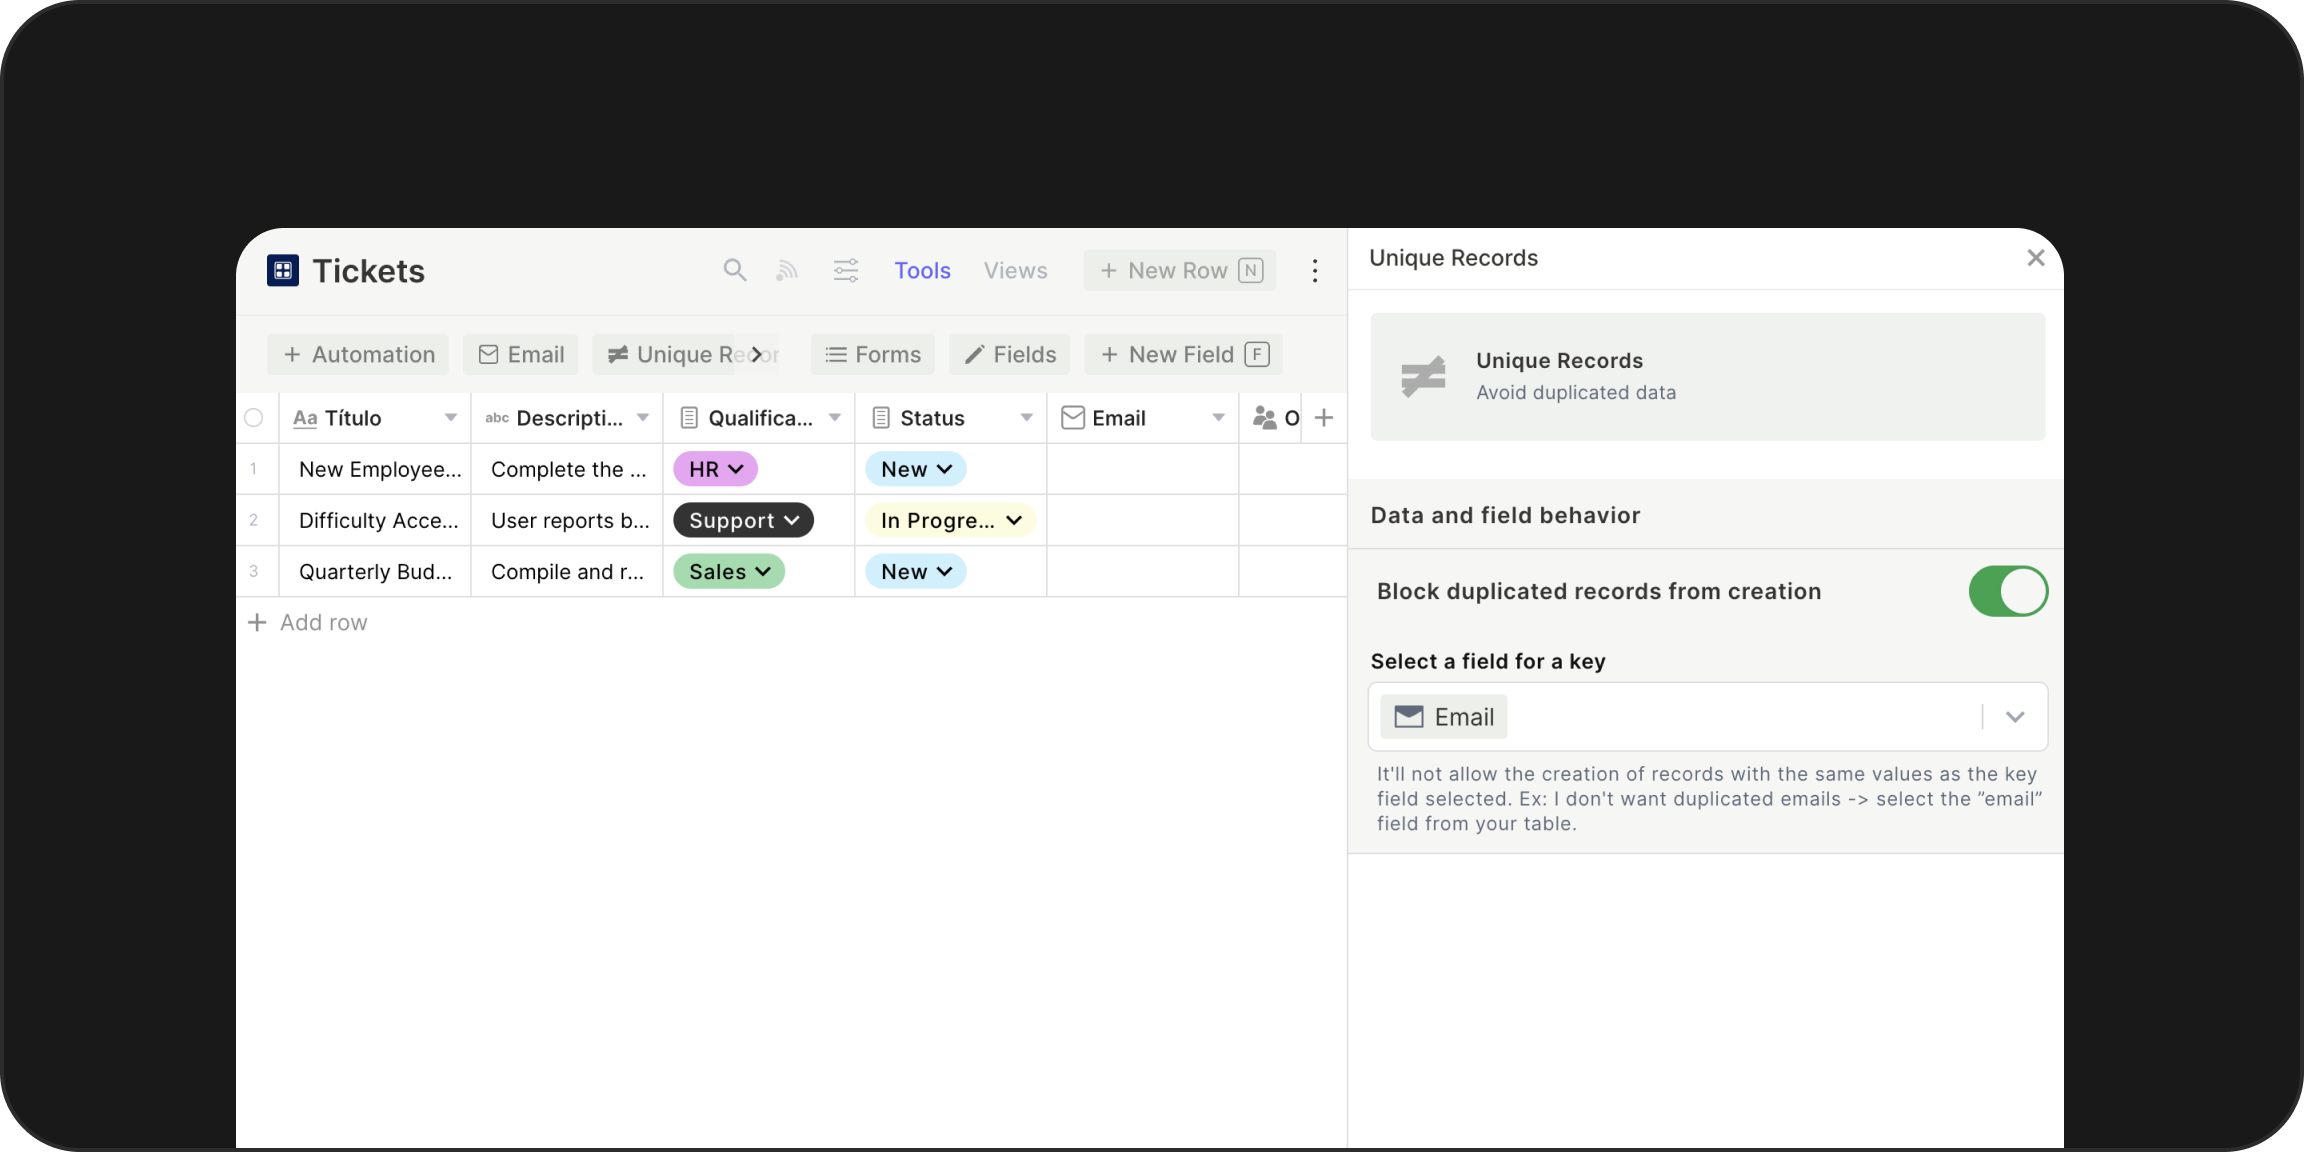Switch to the Tools tab

922,270
